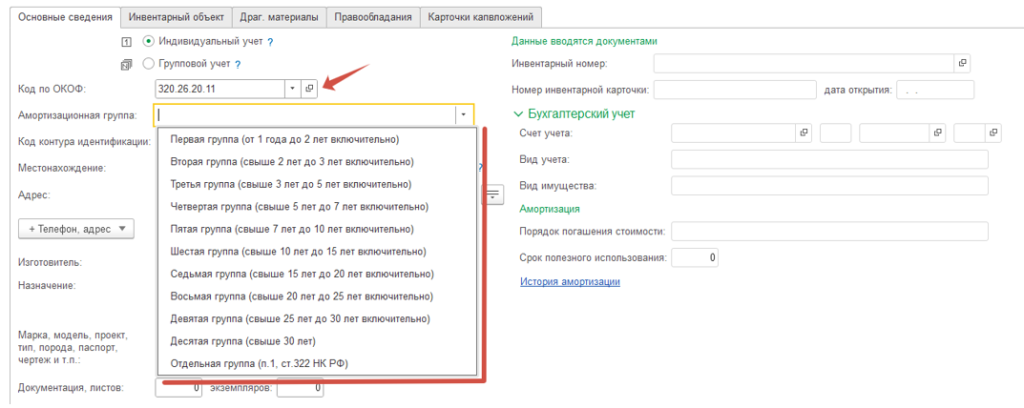
Task: Click into the Номер инвентарной карточки field
Action: tap(735, 89)
